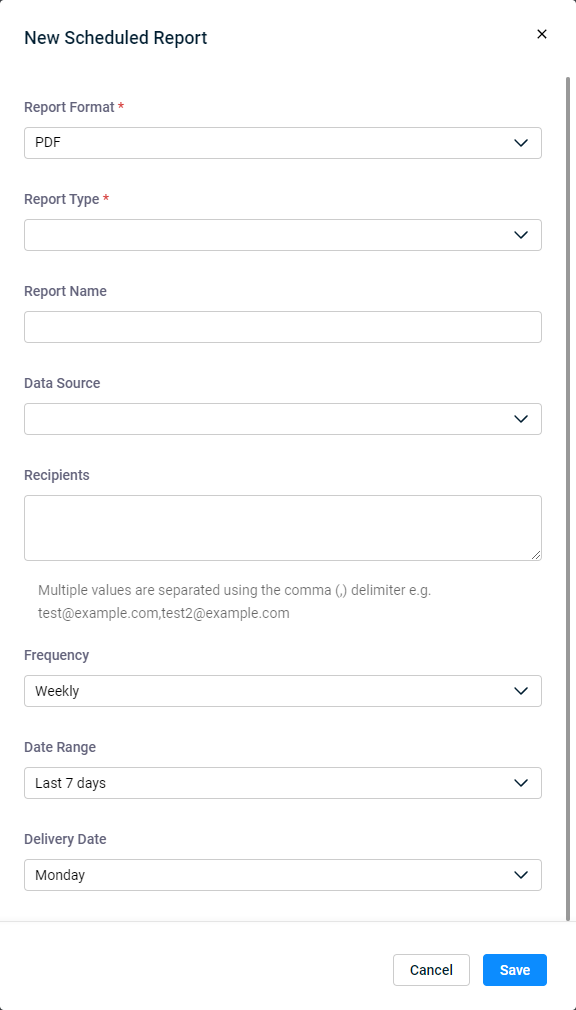Click inside the Recipients text area
The image size is (576, 1010).
[x=283, y=528]
